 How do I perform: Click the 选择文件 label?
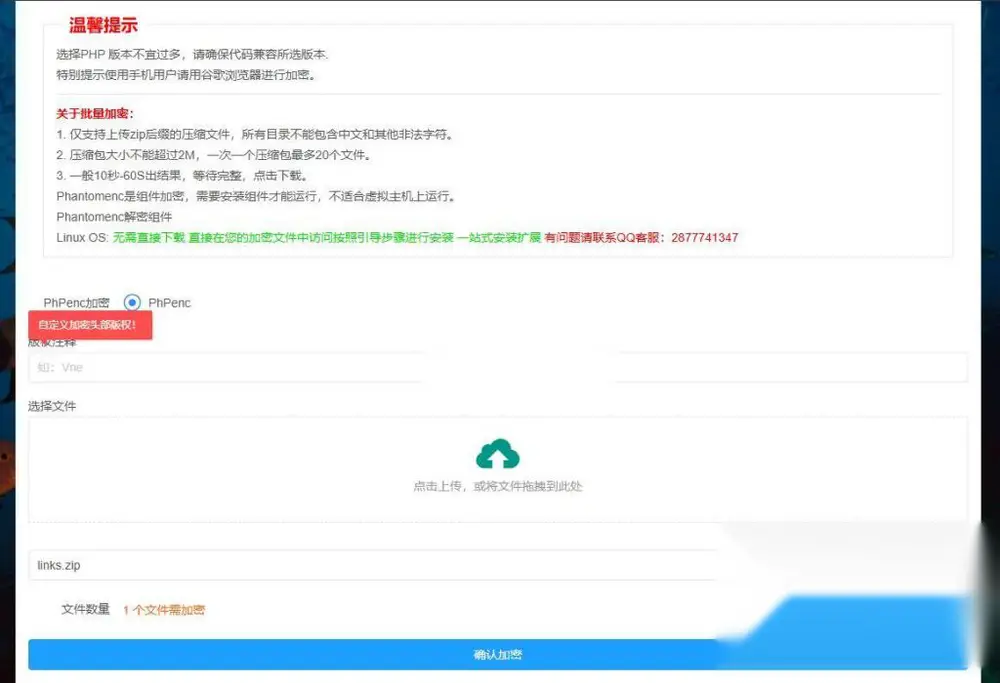pyautogui.click(x=52, y=406)
